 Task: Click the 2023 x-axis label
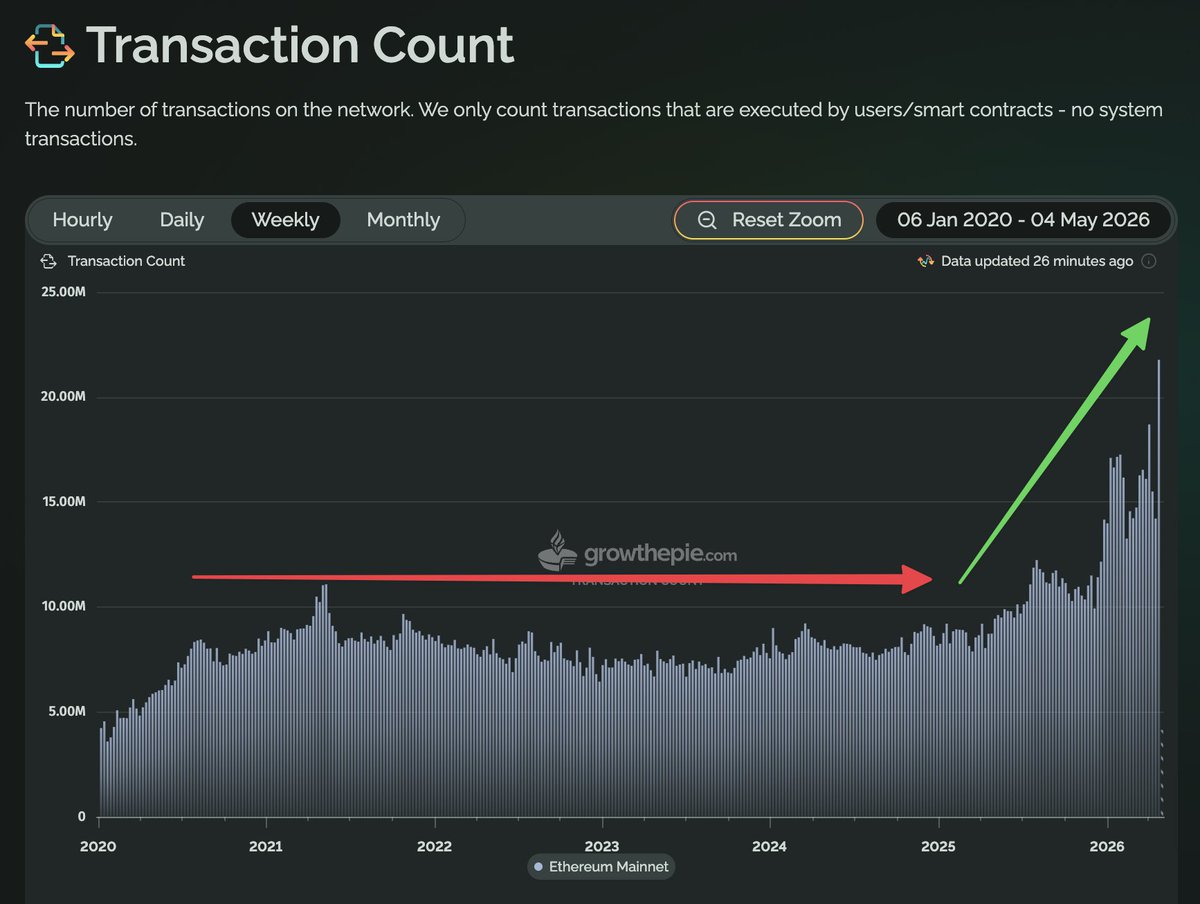point(602,846)
